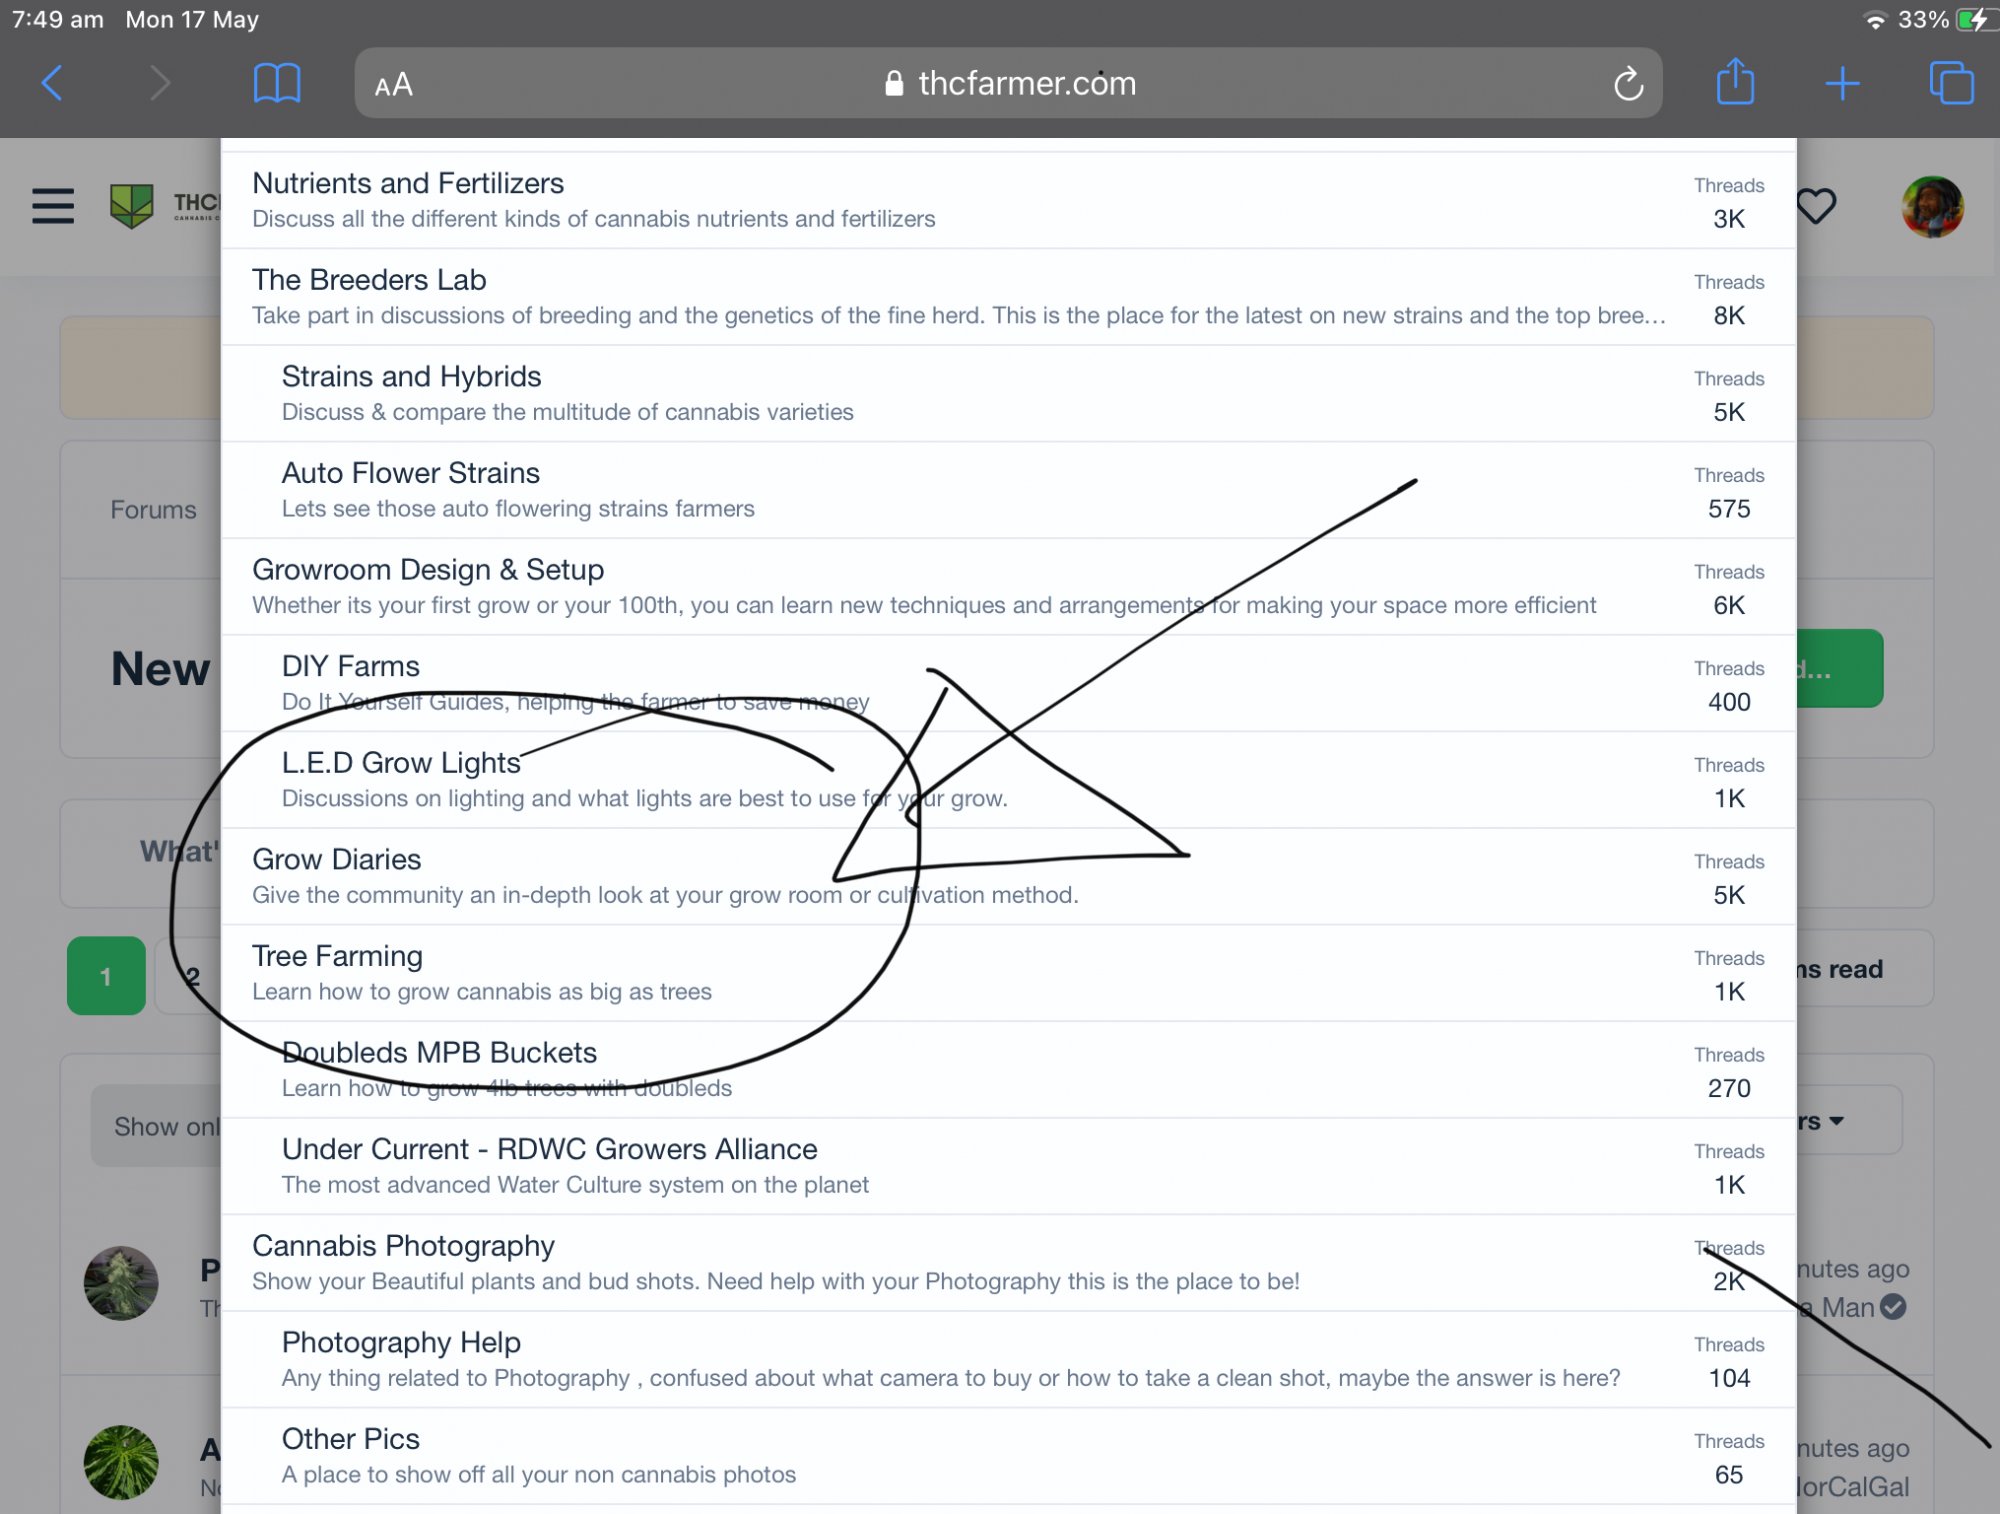Viewport: 2000px width, 1514px height.
Task: Open the Safari share sheet icon
Action: tap(1736, 81)
